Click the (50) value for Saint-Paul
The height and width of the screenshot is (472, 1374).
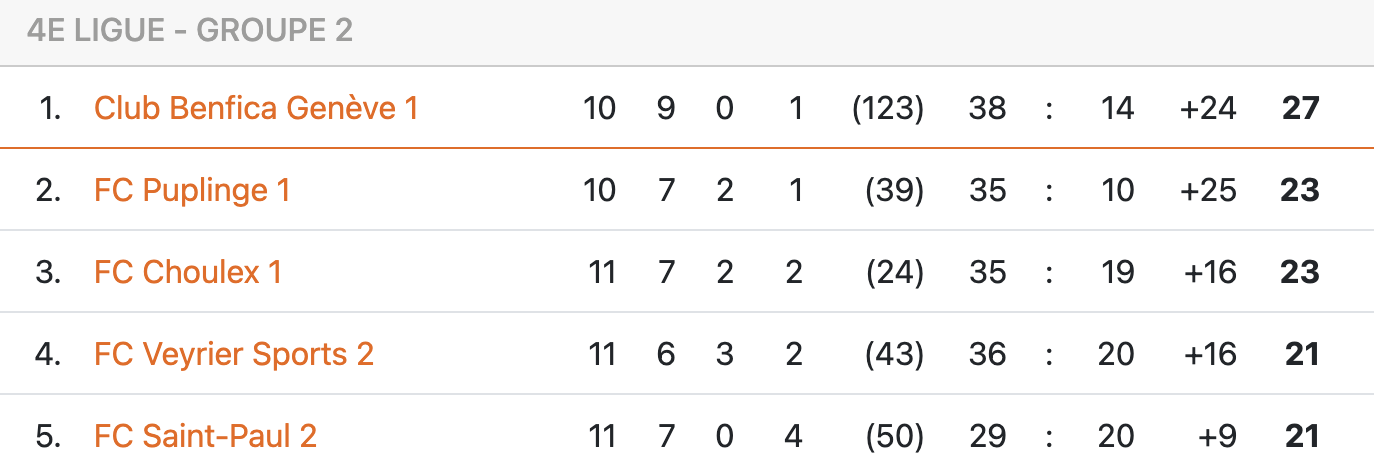pos(894,436)
